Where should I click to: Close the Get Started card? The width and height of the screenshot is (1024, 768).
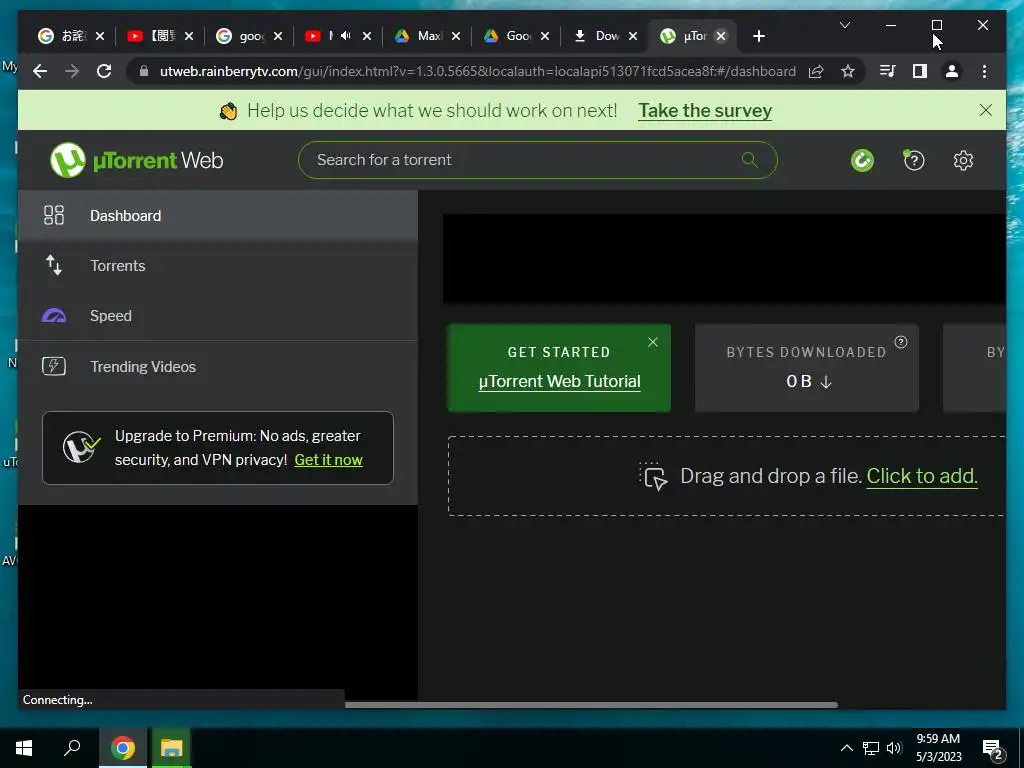pos(652,342)
